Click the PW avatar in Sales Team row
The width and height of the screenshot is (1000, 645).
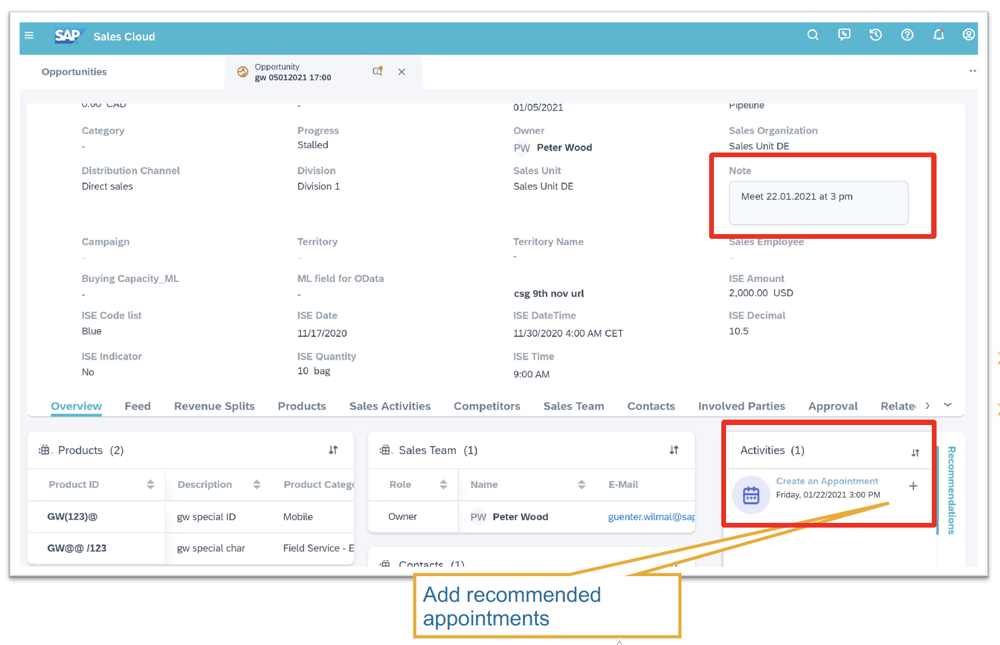(x=478, y=517)
